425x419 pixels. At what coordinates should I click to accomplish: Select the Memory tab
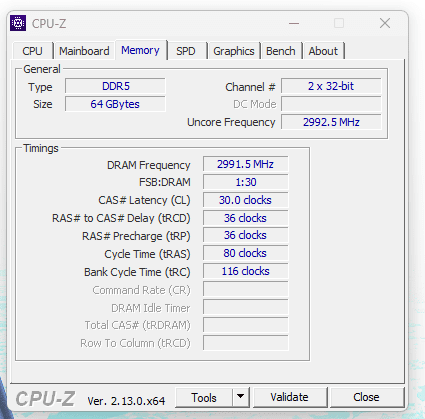140,50
